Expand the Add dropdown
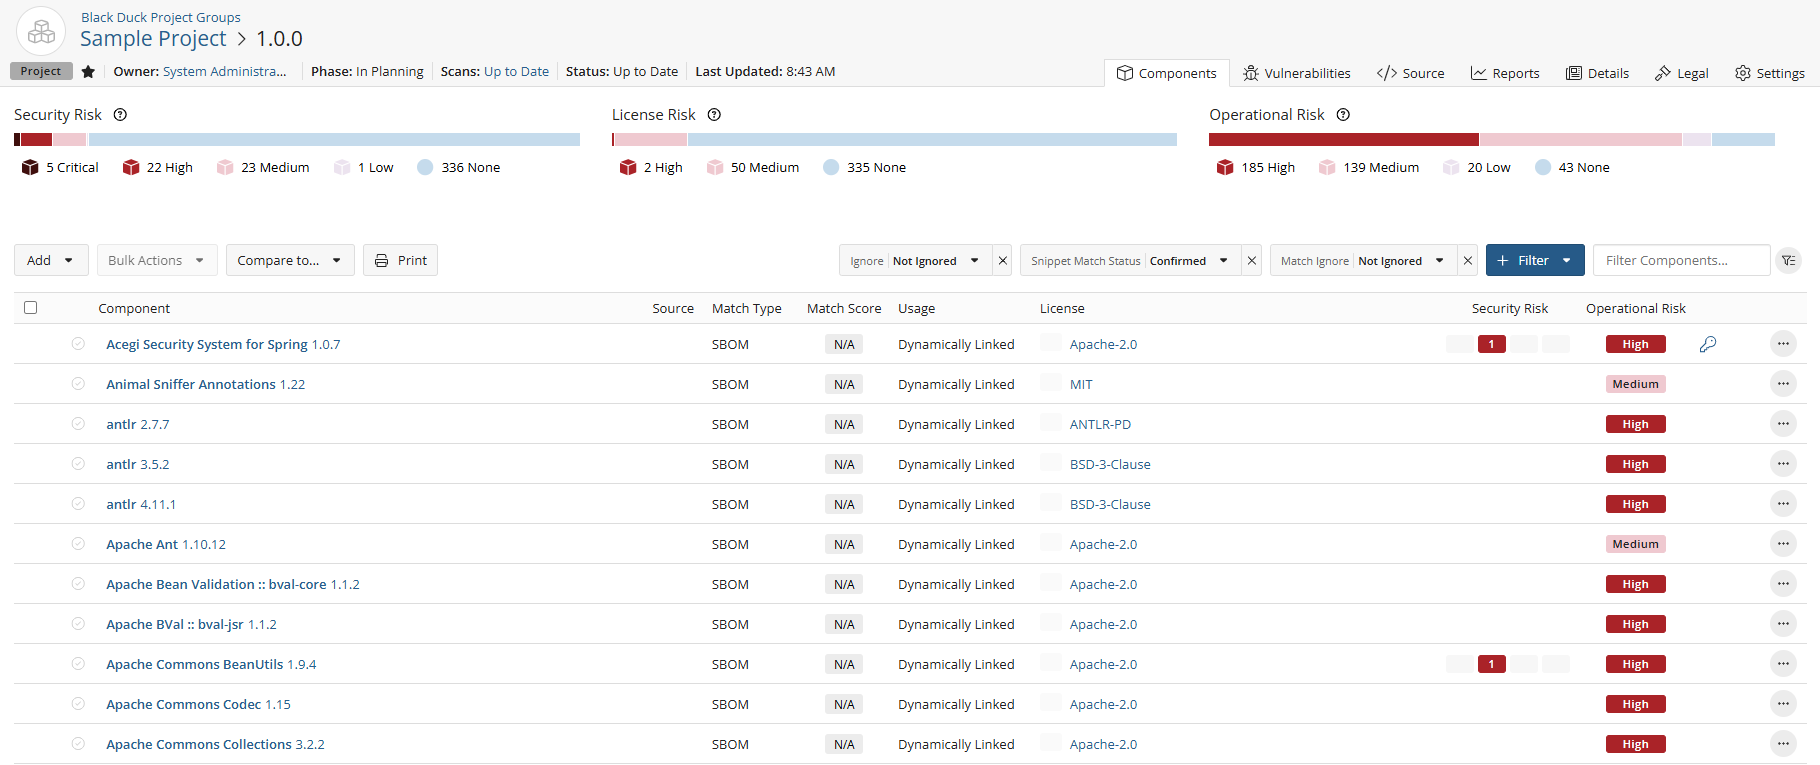The width and height of the screenshot is (1820, 765). tap(51, 261)
